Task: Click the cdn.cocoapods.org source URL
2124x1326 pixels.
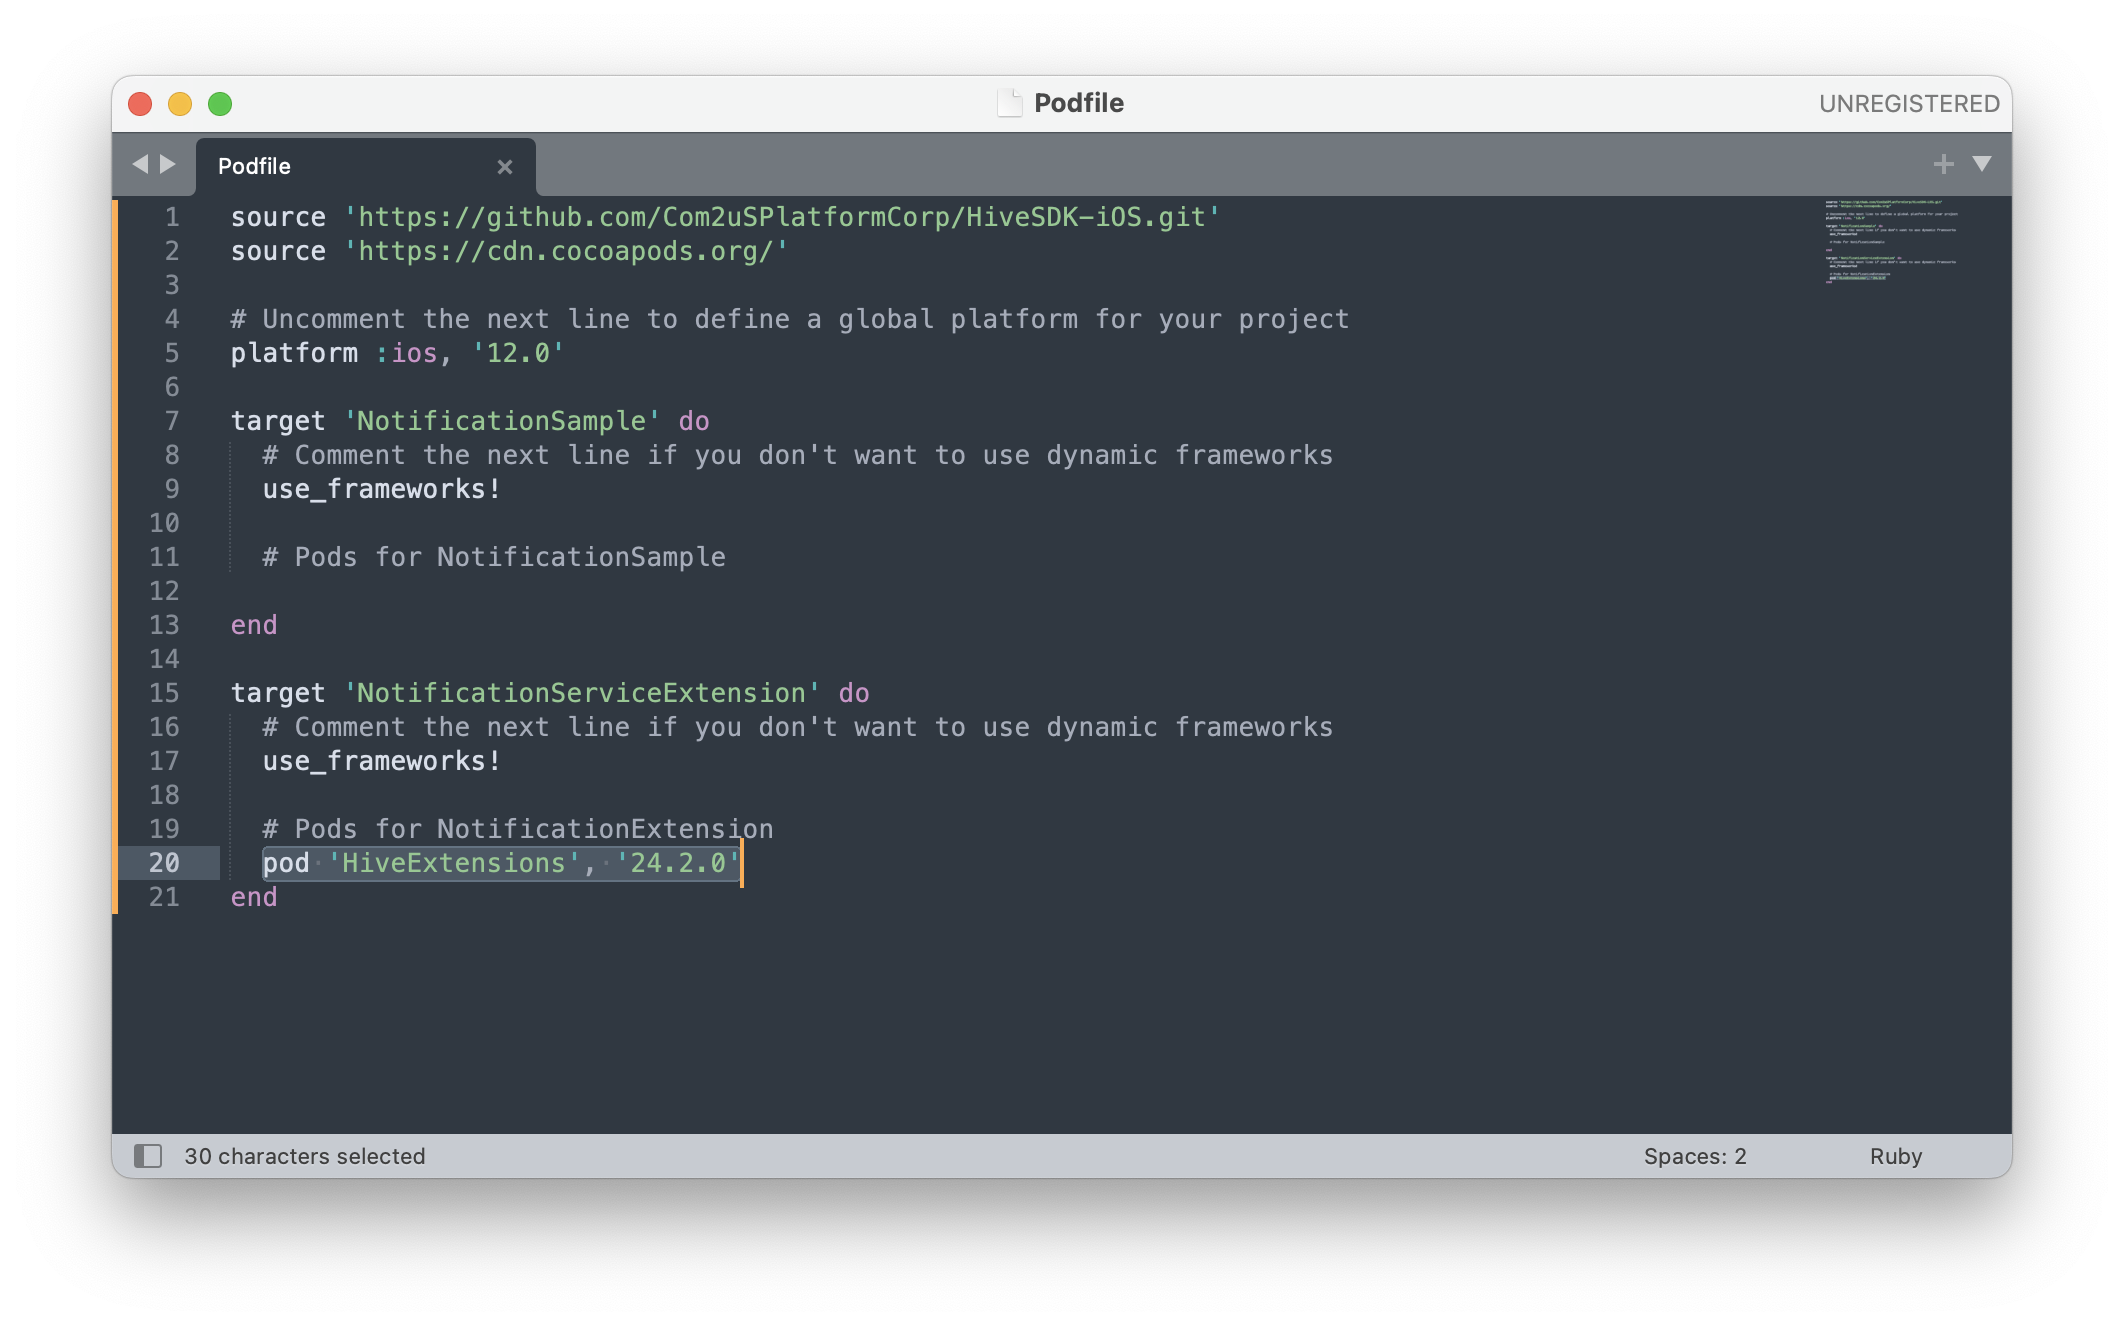Action: [566, 251]
